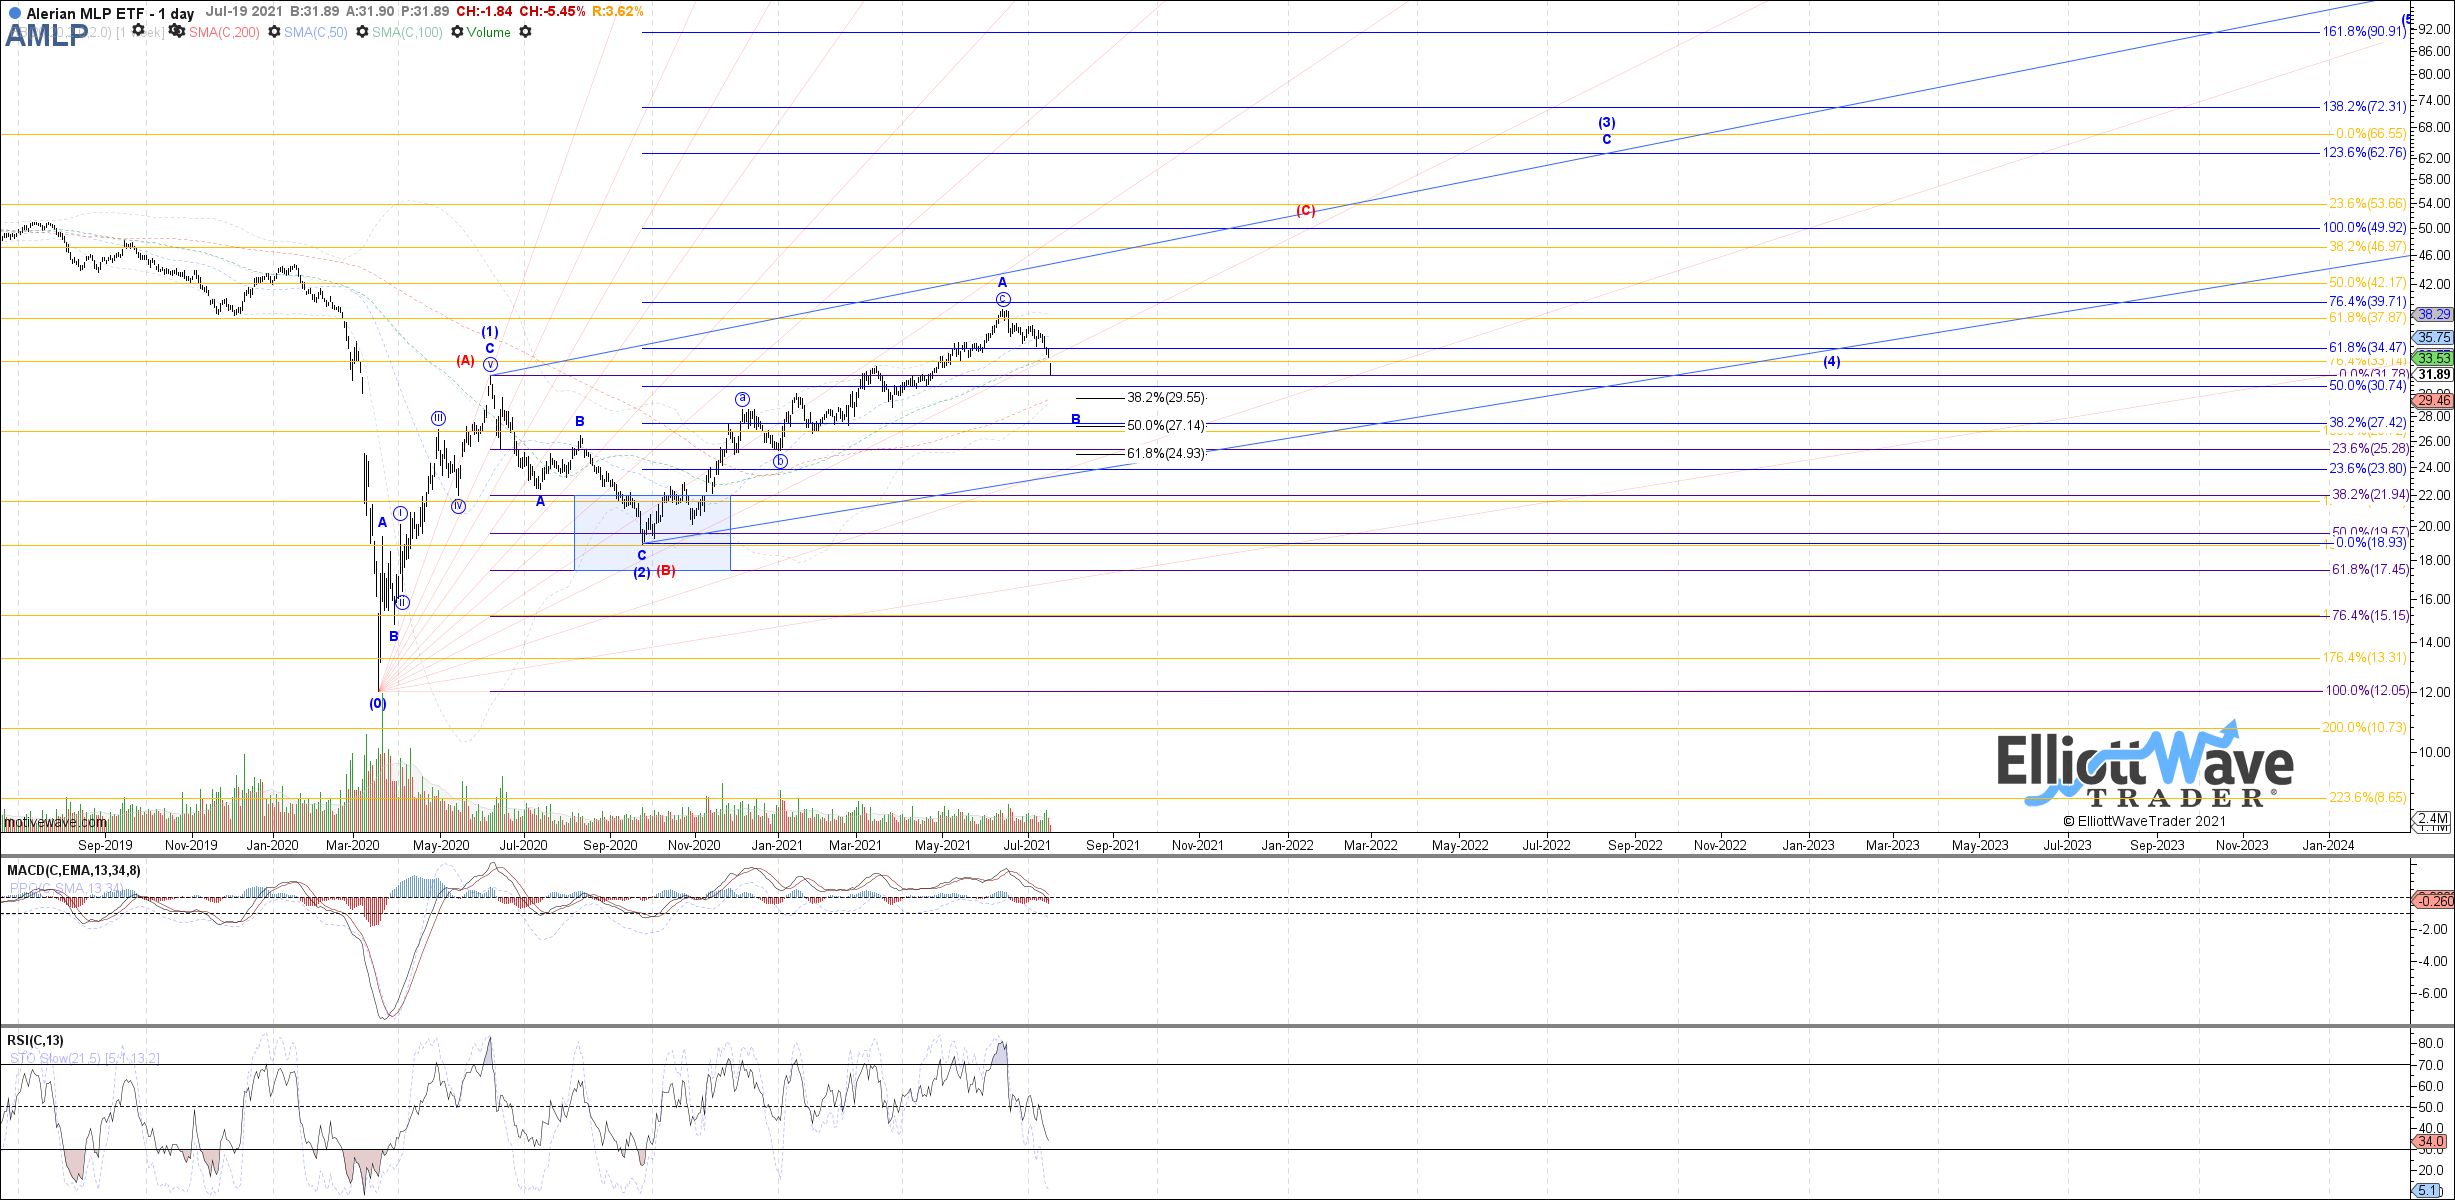Open the gear icon after the Bollinger Bands label
The image size is (2455, 1200).
coord(138,30)
